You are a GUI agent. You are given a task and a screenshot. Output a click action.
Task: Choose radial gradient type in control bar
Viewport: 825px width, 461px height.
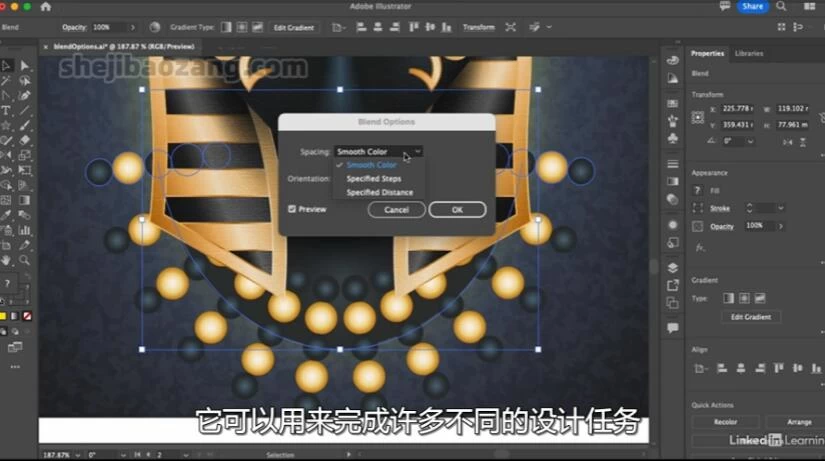242,27
